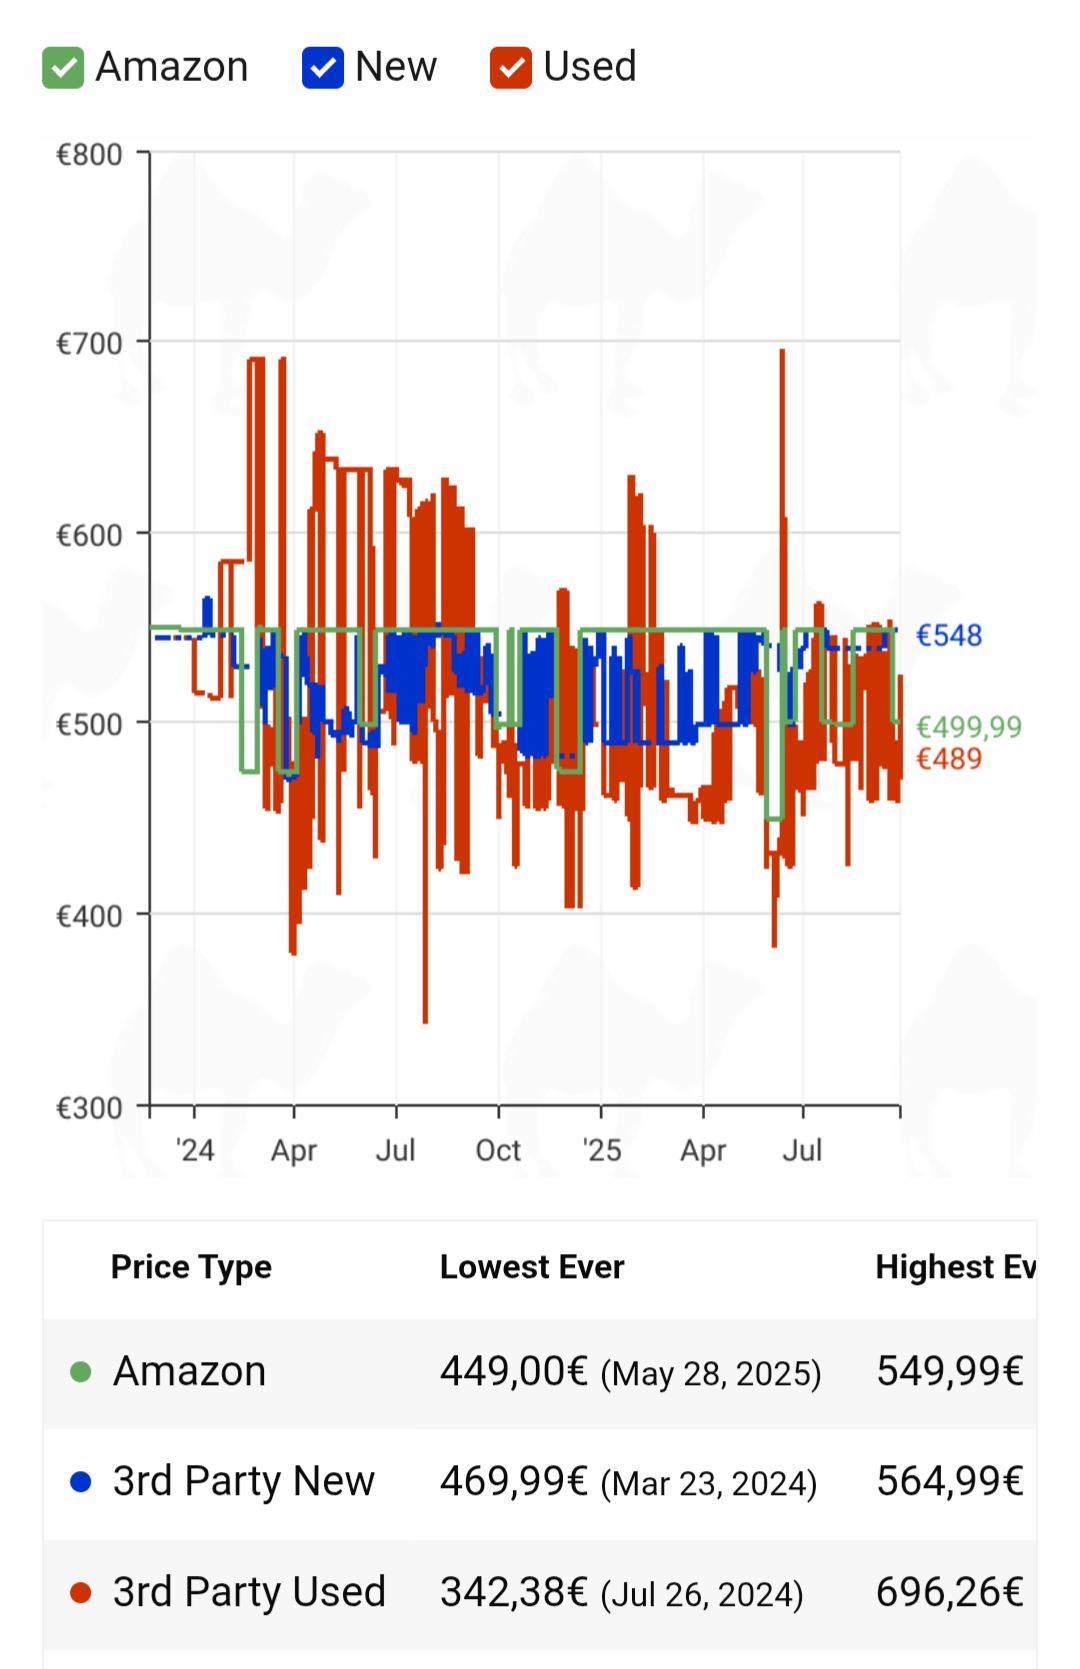The image size is (1080, 1669).
Task: Click the 449,00€ lowest Amazon price
Action: (513, 1371)
